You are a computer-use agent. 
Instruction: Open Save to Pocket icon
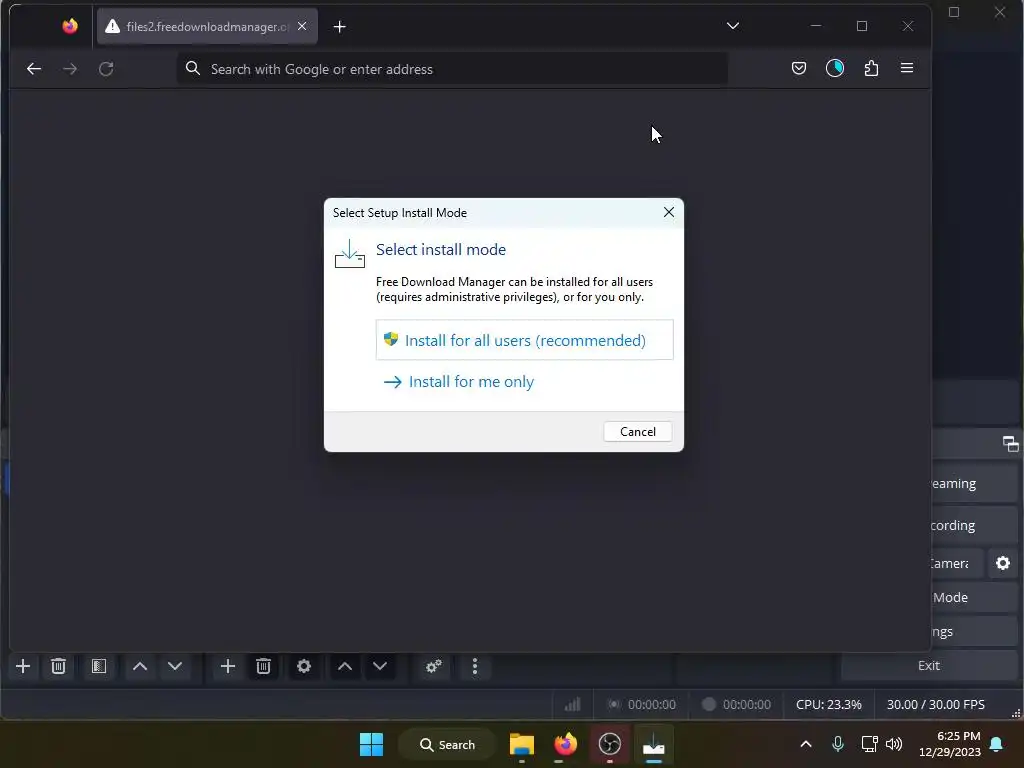pyautogui.click(x=799, y=68)
